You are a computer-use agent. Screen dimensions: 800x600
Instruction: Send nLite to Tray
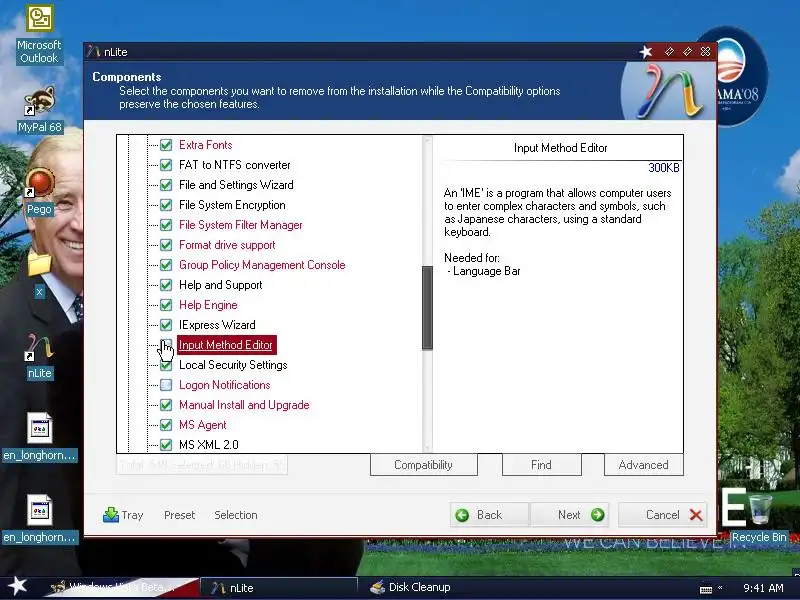tap(123, 515)
